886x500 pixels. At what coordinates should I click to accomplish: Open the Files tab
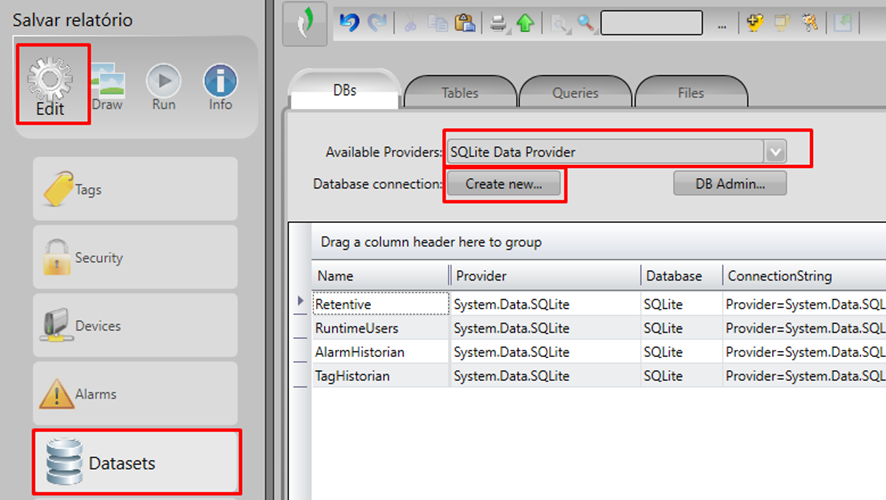click(690, 93)
